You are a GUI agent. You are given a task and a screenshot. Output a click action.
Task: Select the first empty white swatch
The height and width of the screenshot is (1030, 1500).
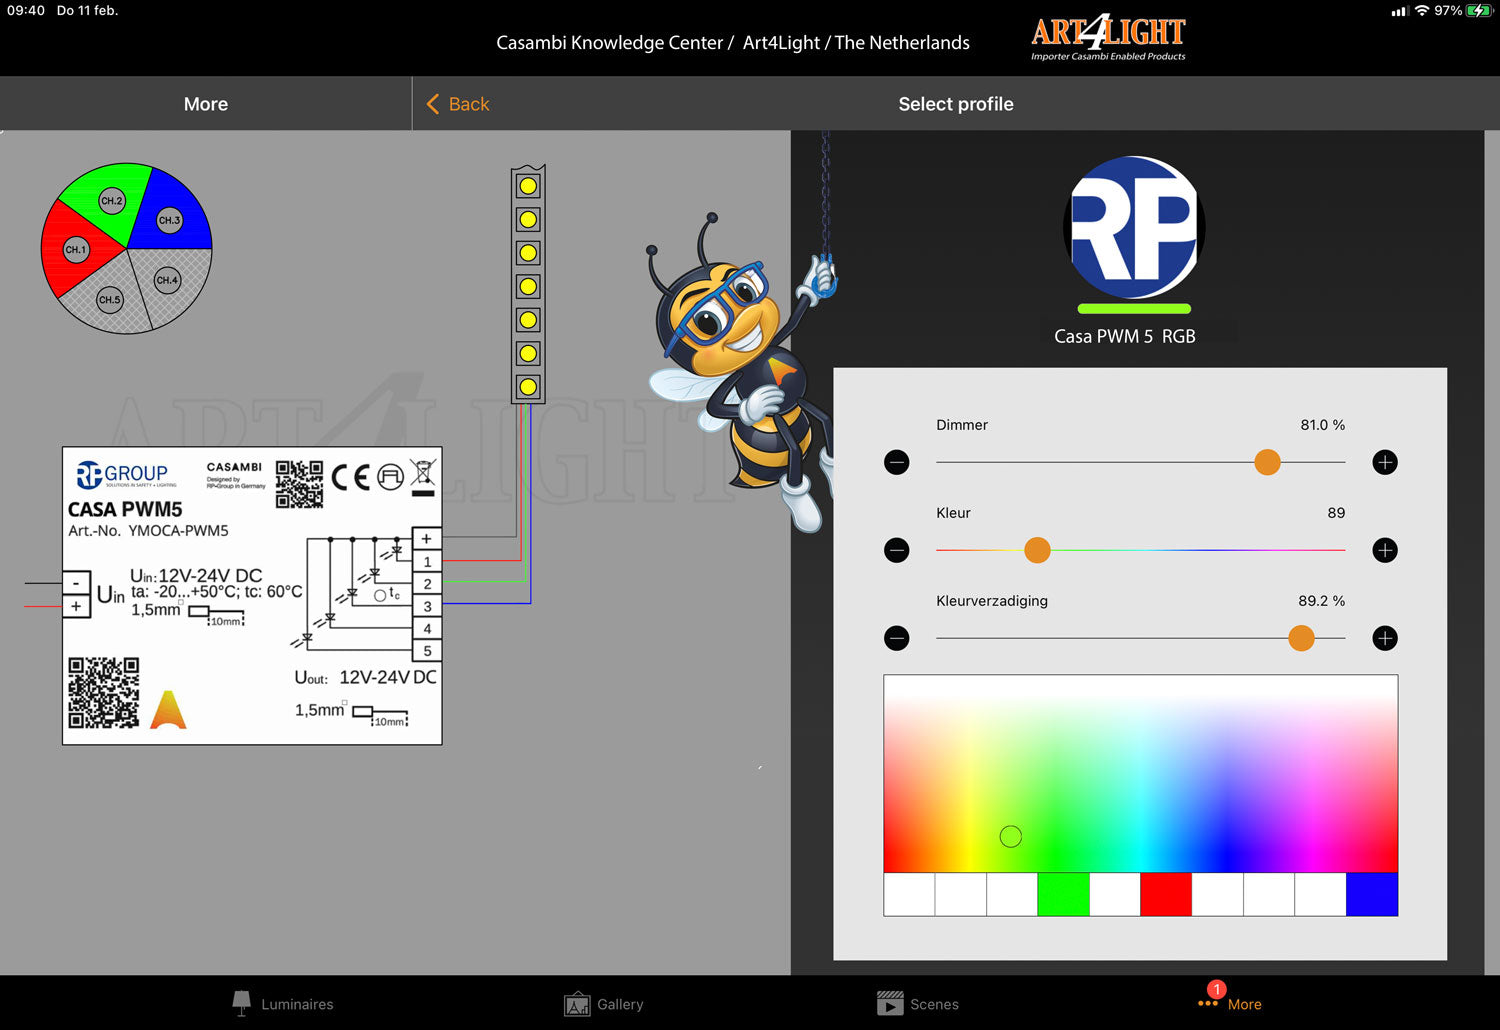(x=909, y=894)
